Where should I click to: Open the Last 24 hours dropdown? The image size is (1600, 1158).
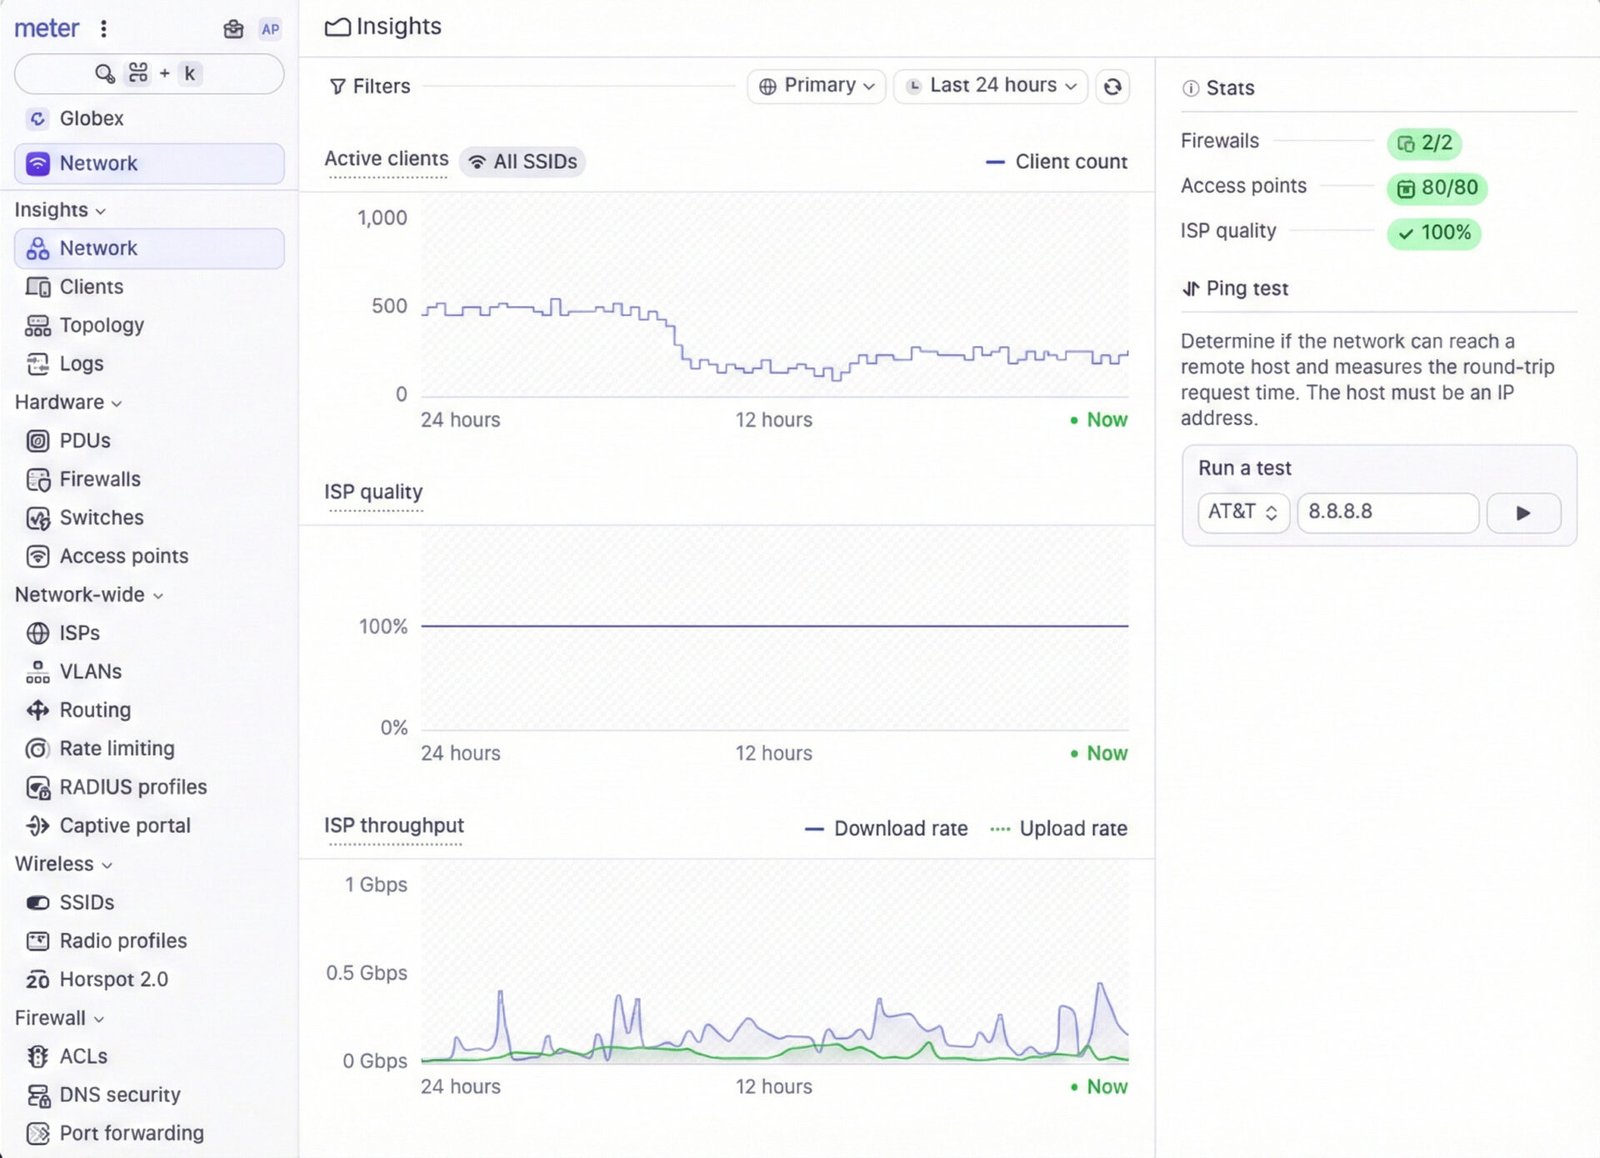pos(990,86)
